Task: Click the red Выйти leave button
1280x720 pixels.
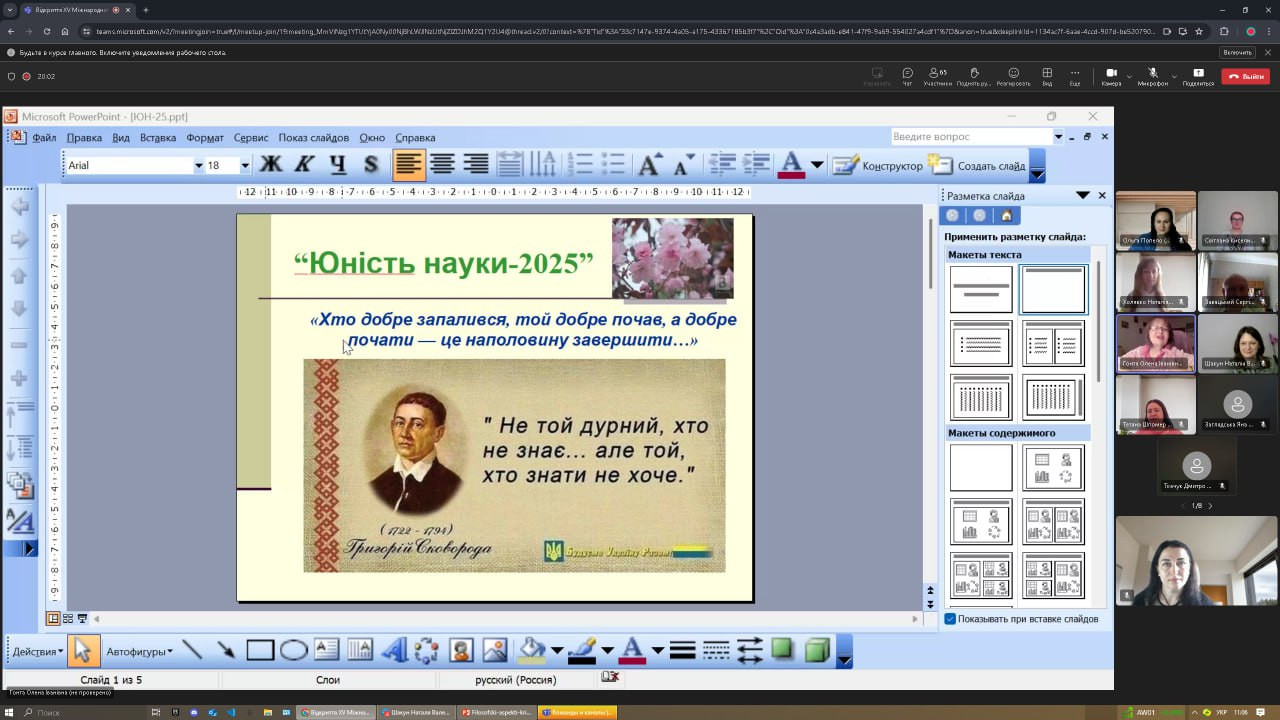Action: click(1245, 76)
